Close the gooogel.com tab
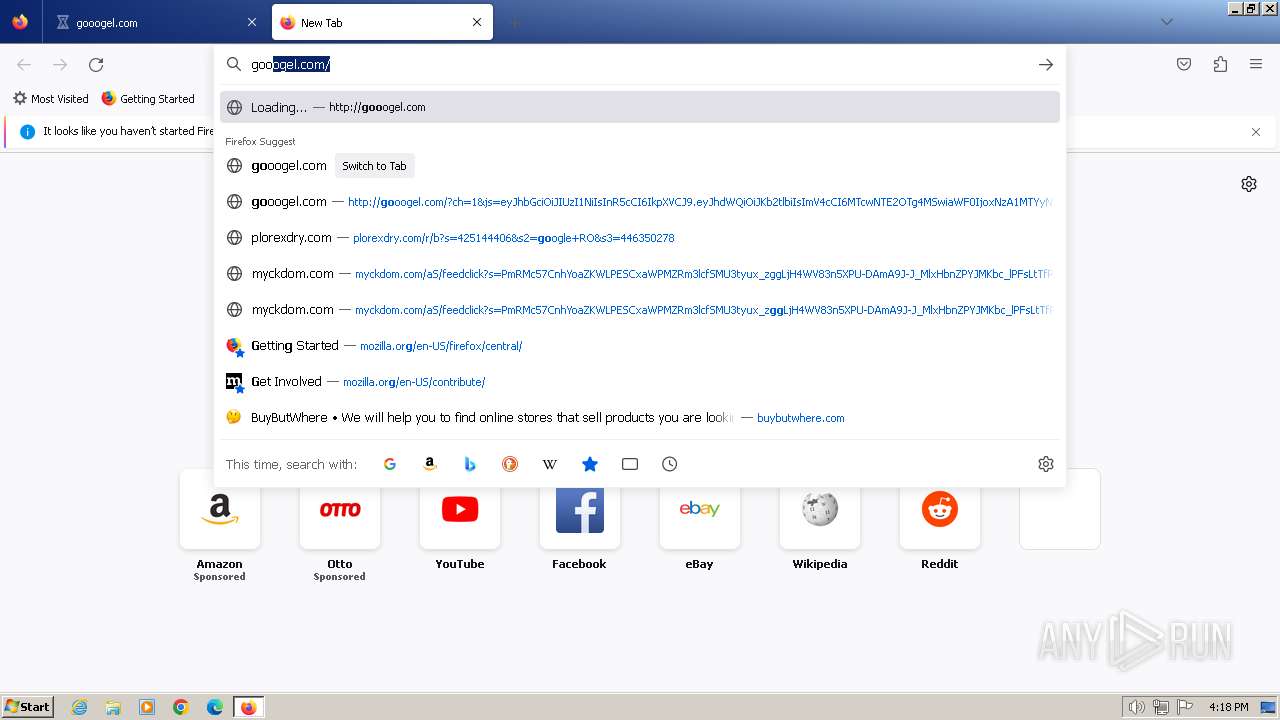The height and width of the screenshot is (720, 1280). (252, 22)
